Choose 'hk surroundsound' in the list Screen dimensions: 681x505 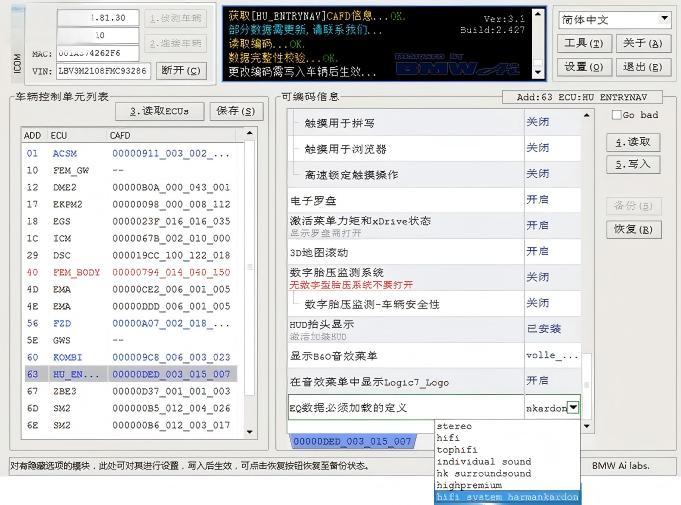point(484,473)
